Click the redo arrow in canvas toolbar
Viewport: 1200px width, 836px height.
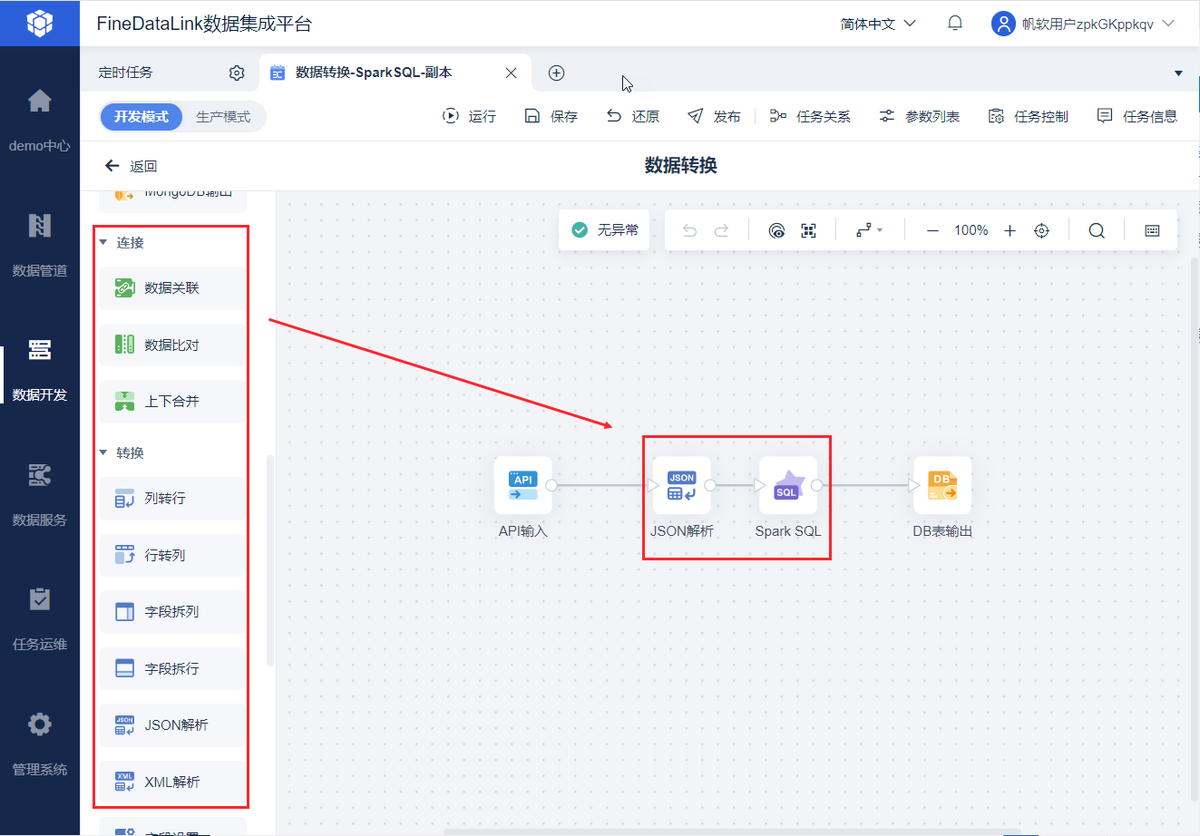tap(721, 231)
